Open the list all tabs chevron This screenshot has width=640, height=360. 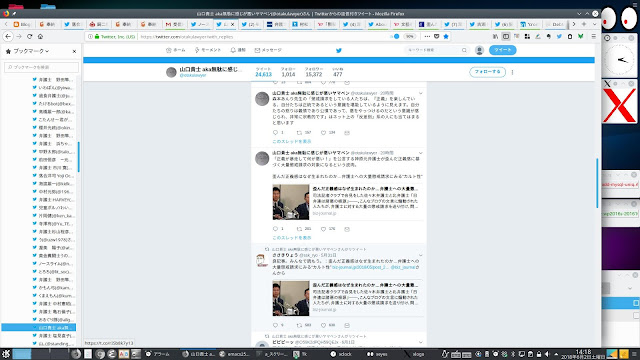pos(594,24)
